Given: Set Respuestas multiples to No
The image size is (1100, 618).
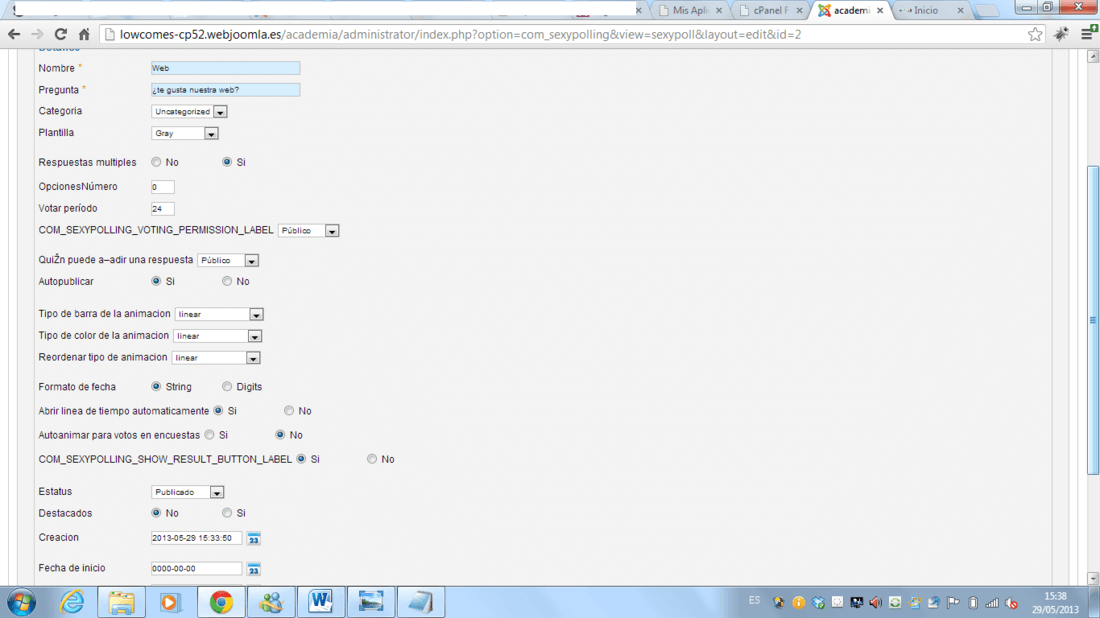Looking at the screenshot, I should click(156, 162).
